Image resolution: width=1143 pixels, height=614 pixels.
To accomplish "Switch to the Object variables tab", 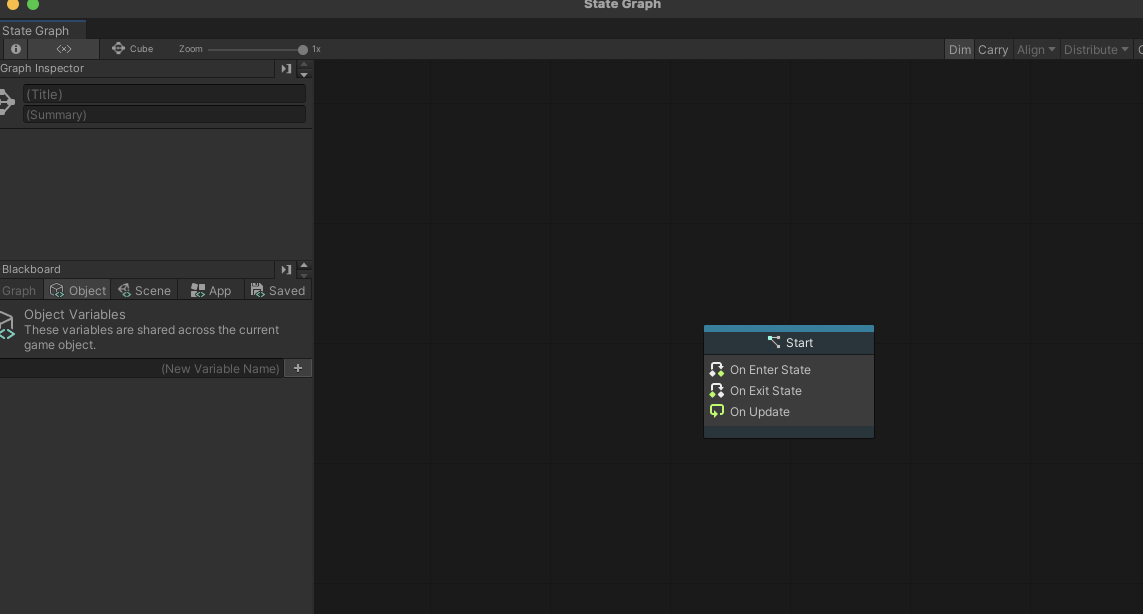I will 77,290.
